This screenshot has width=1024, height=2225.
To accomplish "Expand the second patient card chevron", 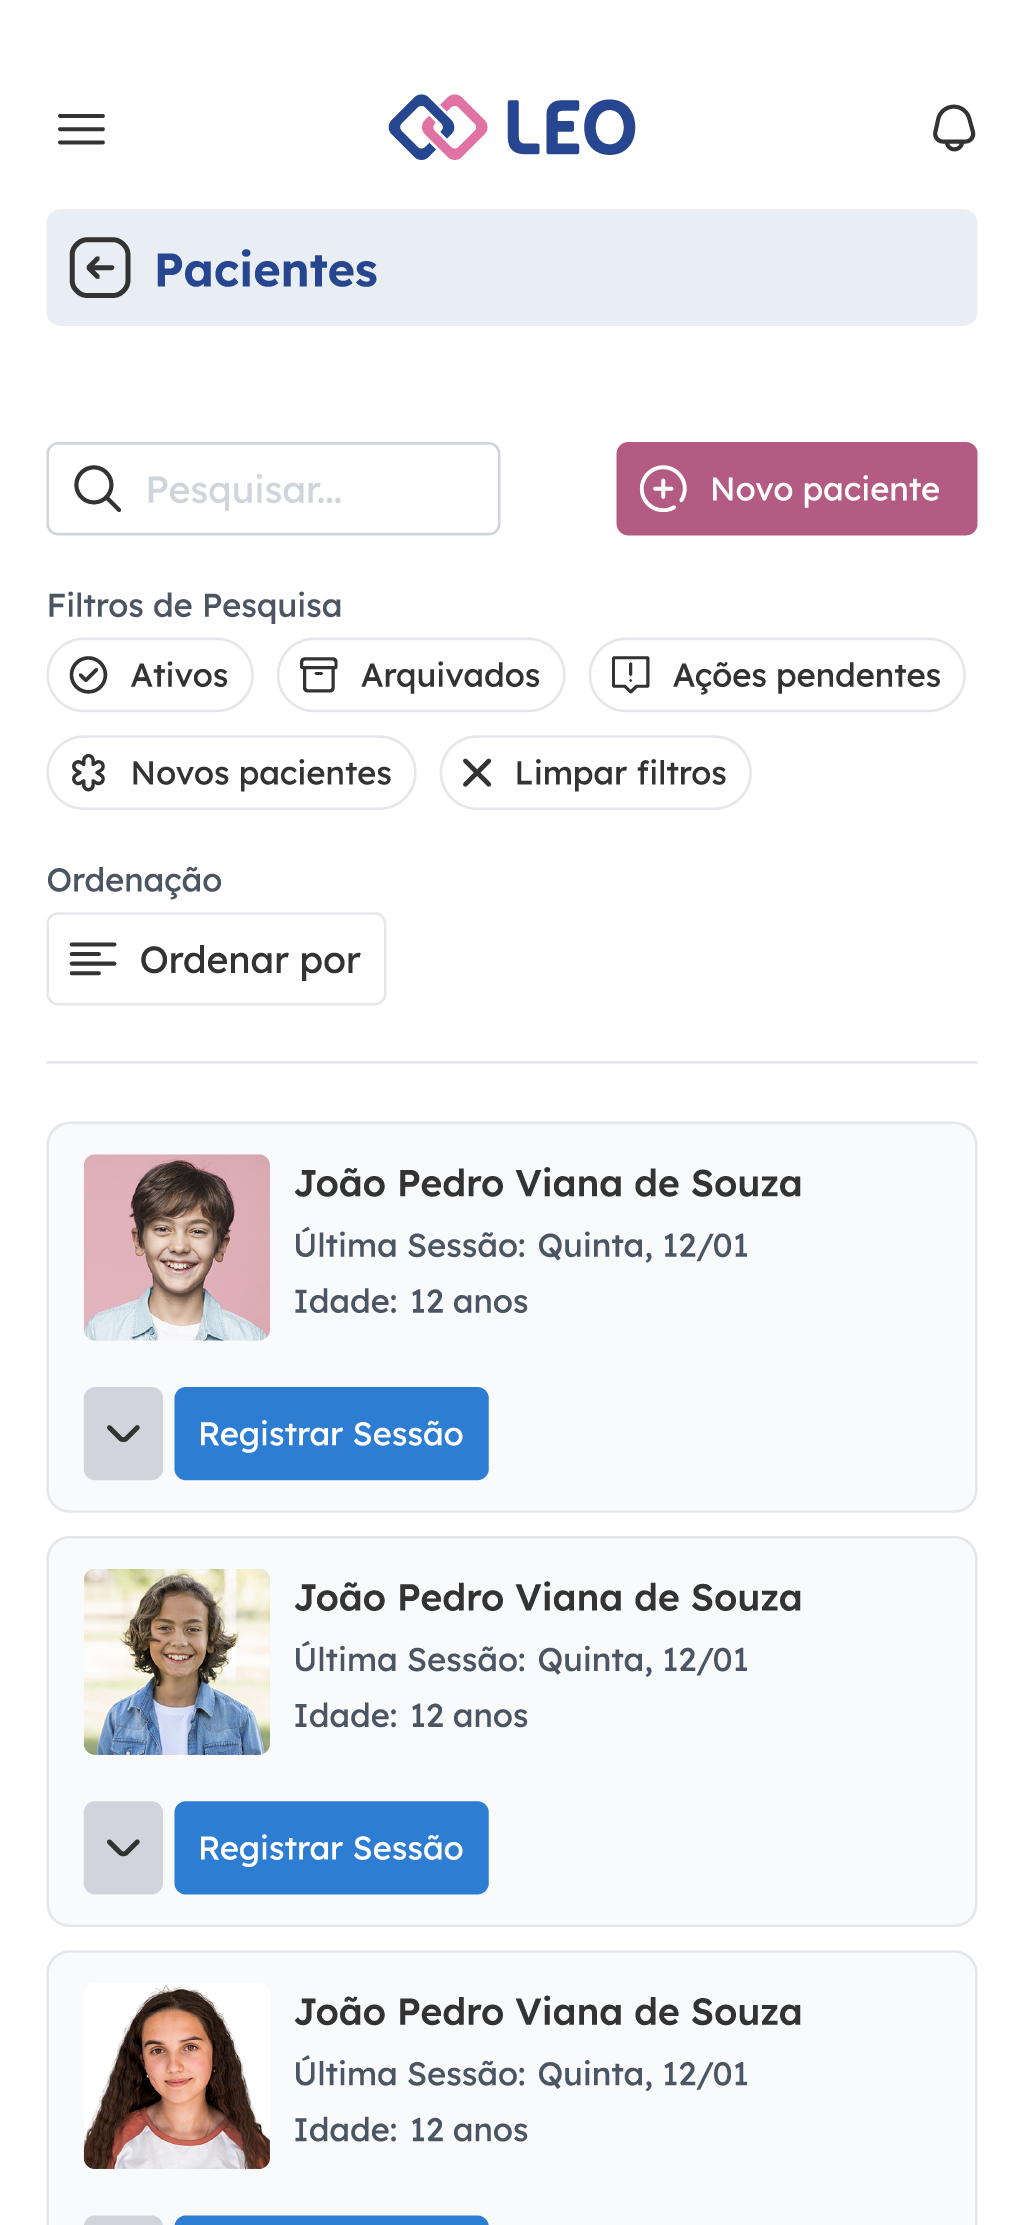I will click(x=123, y=1847).
